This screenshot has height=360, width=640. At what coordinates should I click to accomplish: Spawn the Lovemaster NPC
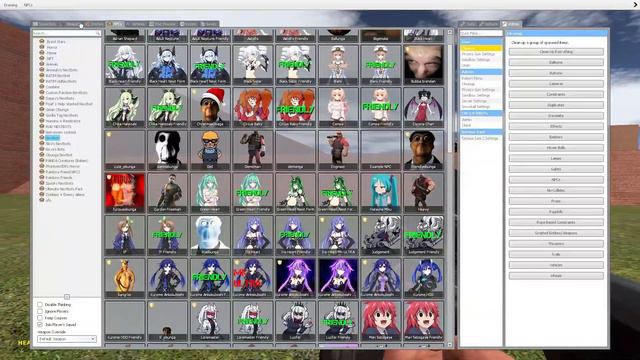click(x=210, y=321)
